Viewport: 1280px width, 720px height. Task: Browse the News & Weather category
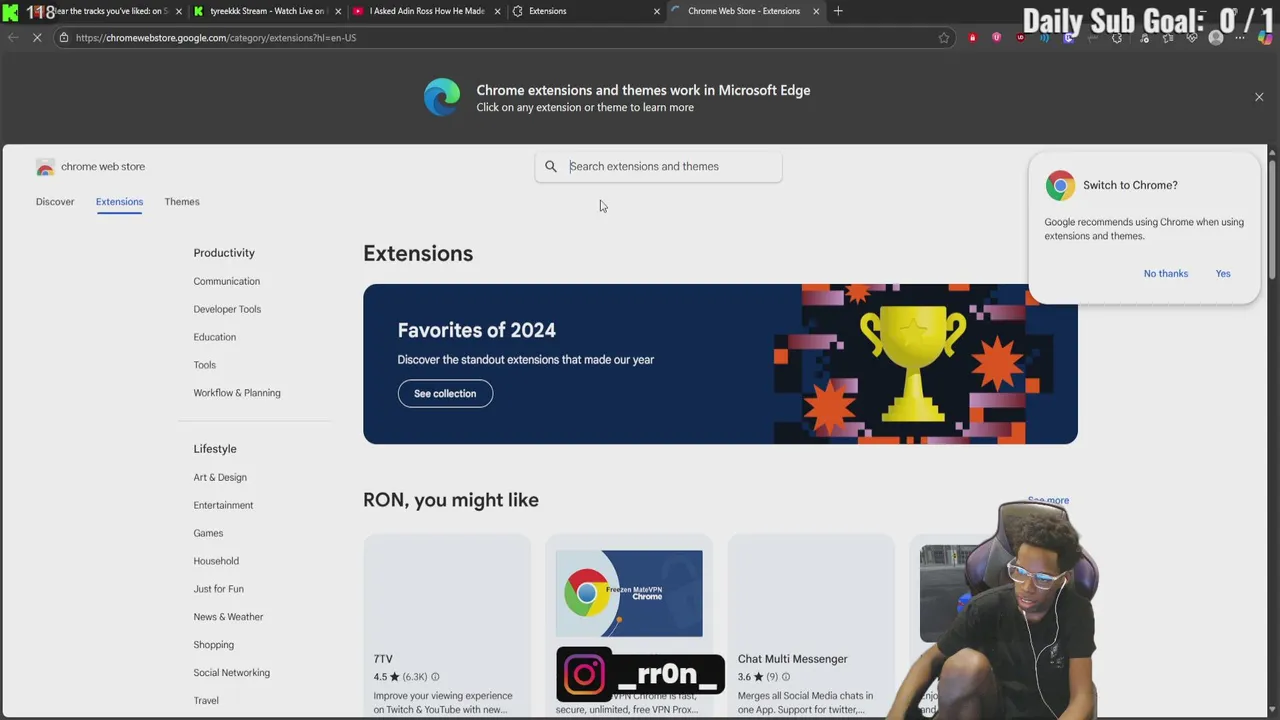pos(228,618)
